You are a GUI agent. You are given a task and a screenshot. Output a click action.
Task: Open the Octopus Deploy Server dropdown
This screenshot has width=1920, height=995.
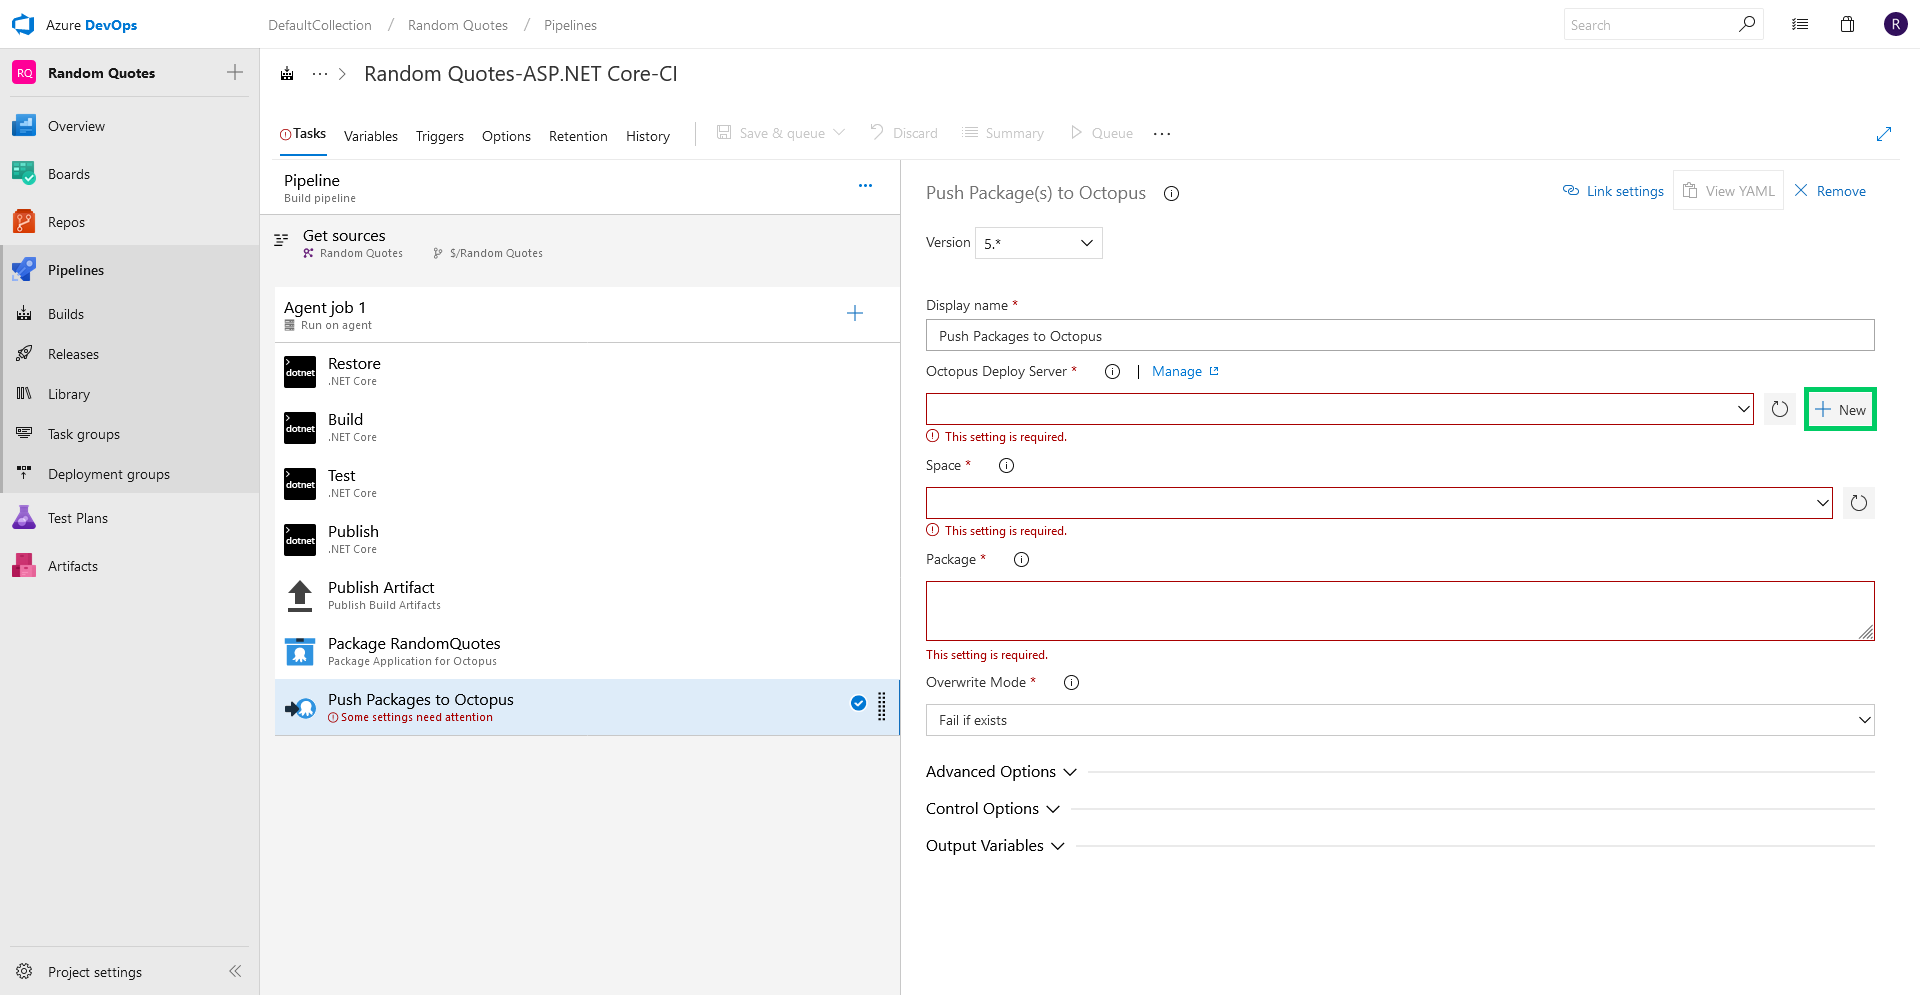[1340, 409]
